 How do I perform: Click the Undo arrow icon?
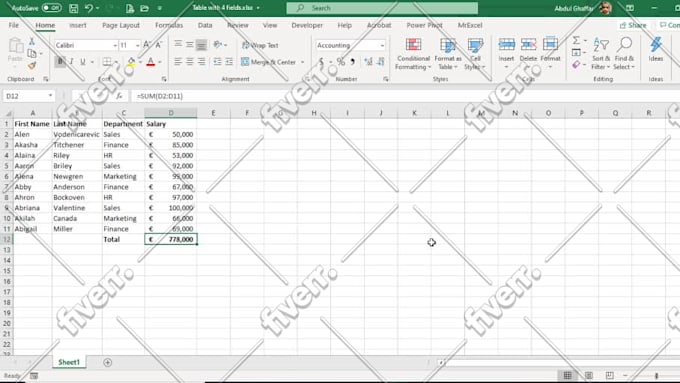(x=89, y=8)
